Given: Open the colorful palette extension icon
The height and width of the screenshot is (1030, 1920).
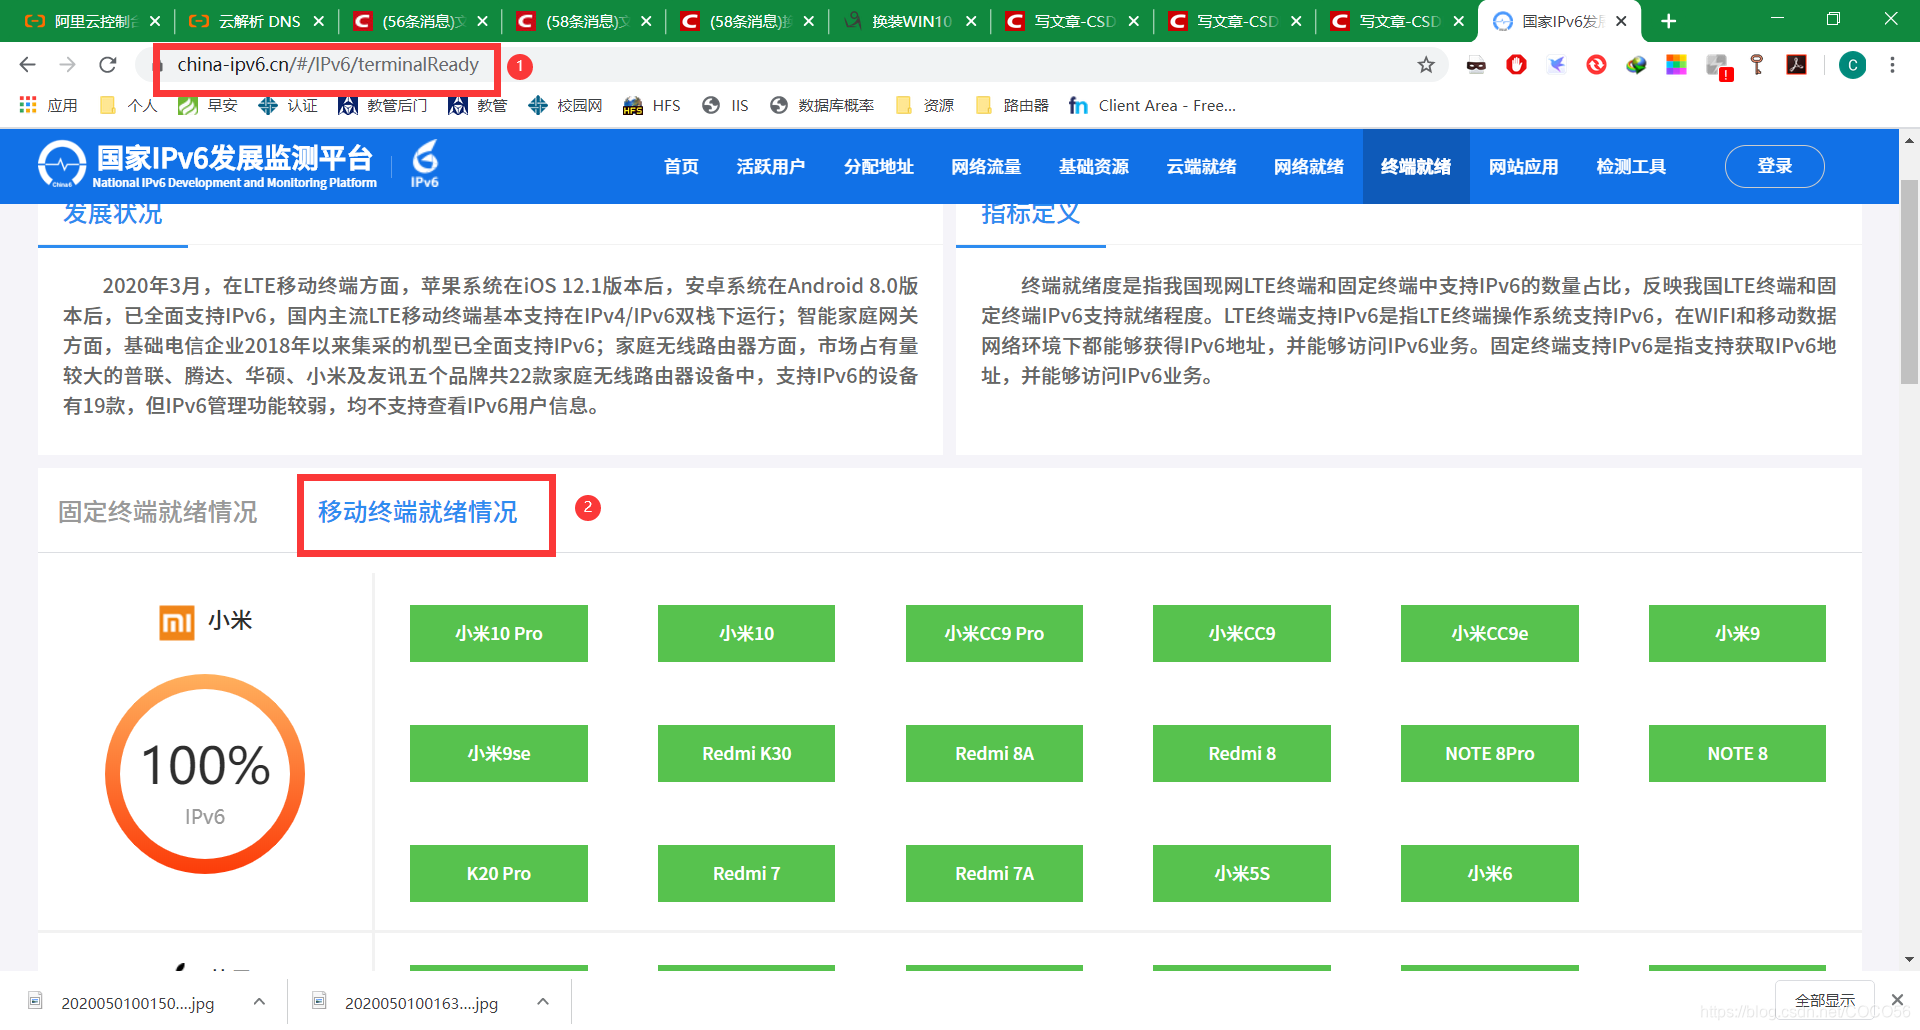Looking at the screenshot, I should pos(1677,65).
